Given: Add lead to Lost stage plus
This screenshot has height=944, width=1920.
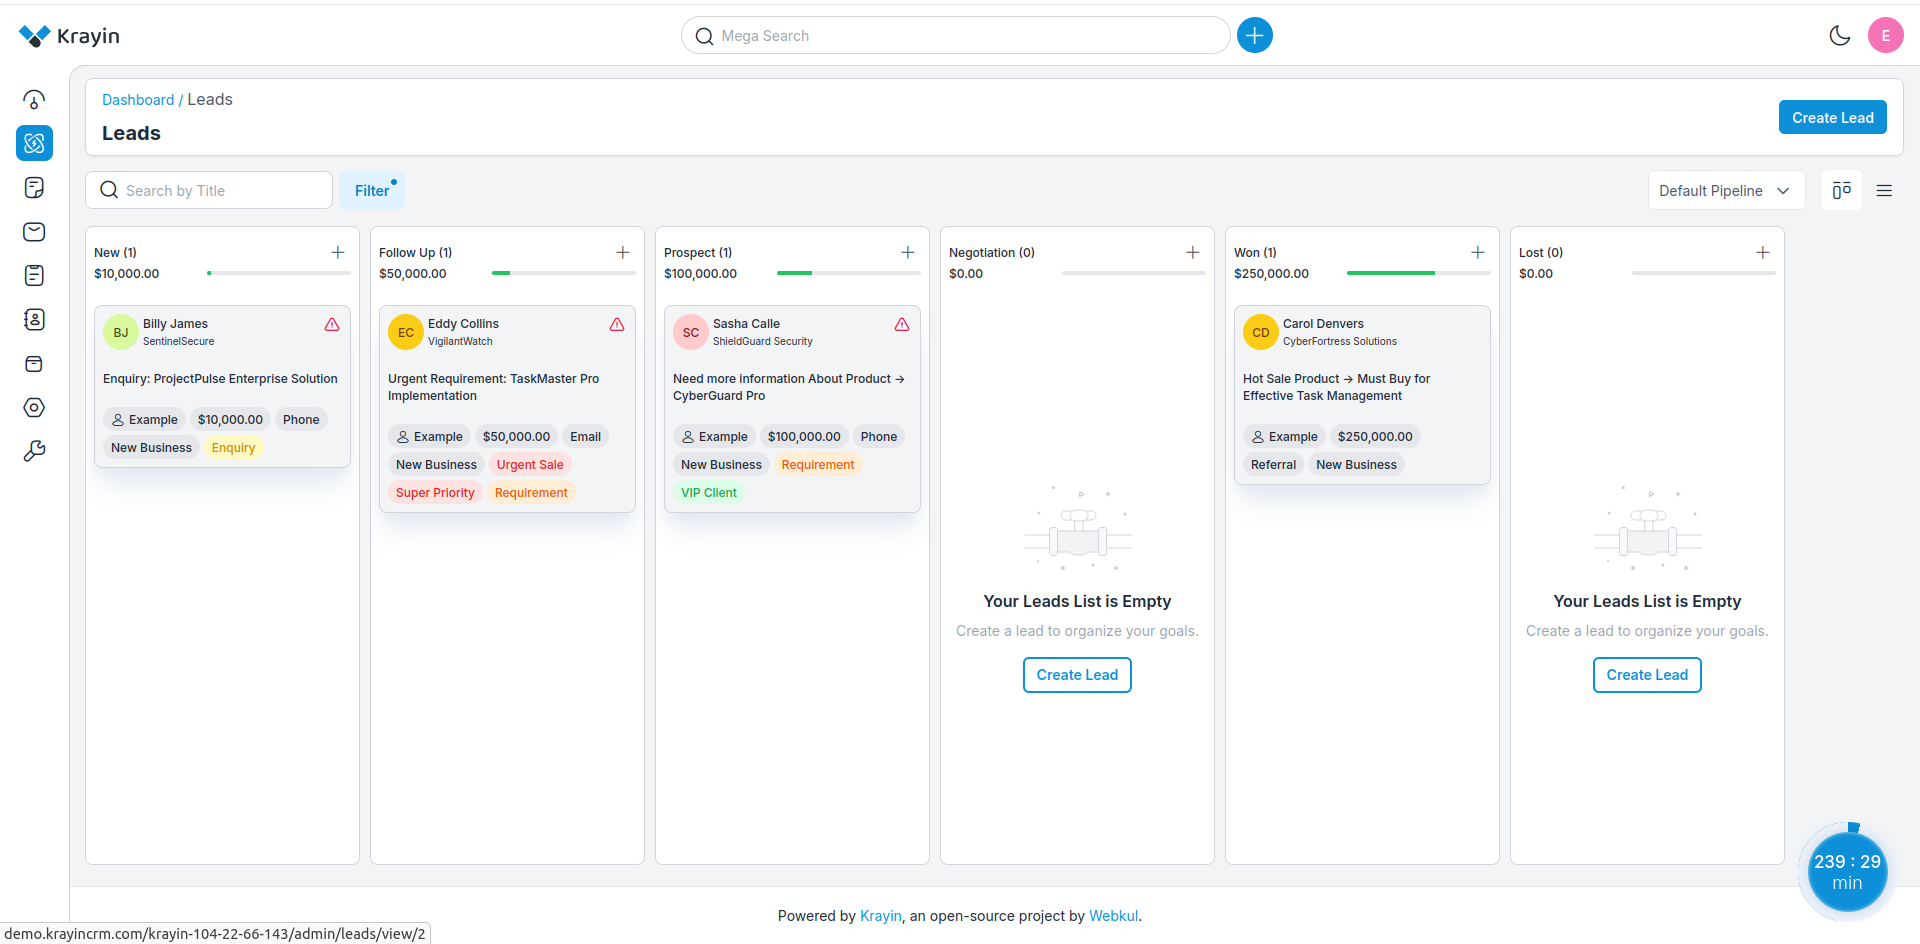Looking at the screenshot, I should click(x=1763, y=252).
